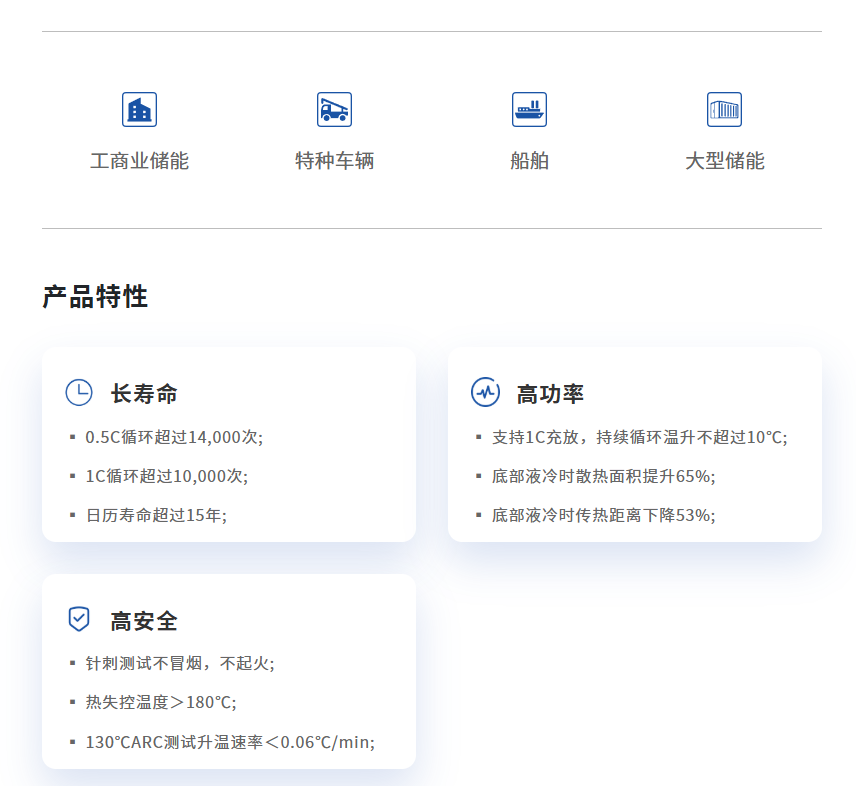Click the special vehicle truck icon

pyautogui.click(x=334, y=109)
